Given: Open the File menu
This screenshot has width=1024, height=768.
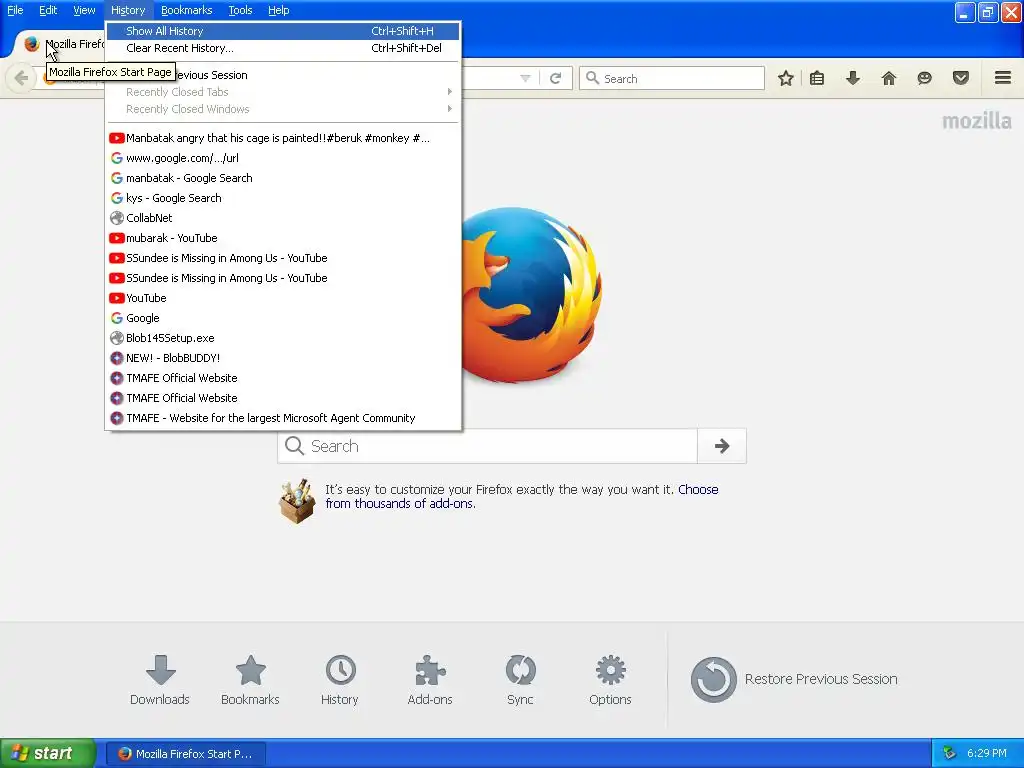Looking at the screenshot, I should click(x=15, y=10).
